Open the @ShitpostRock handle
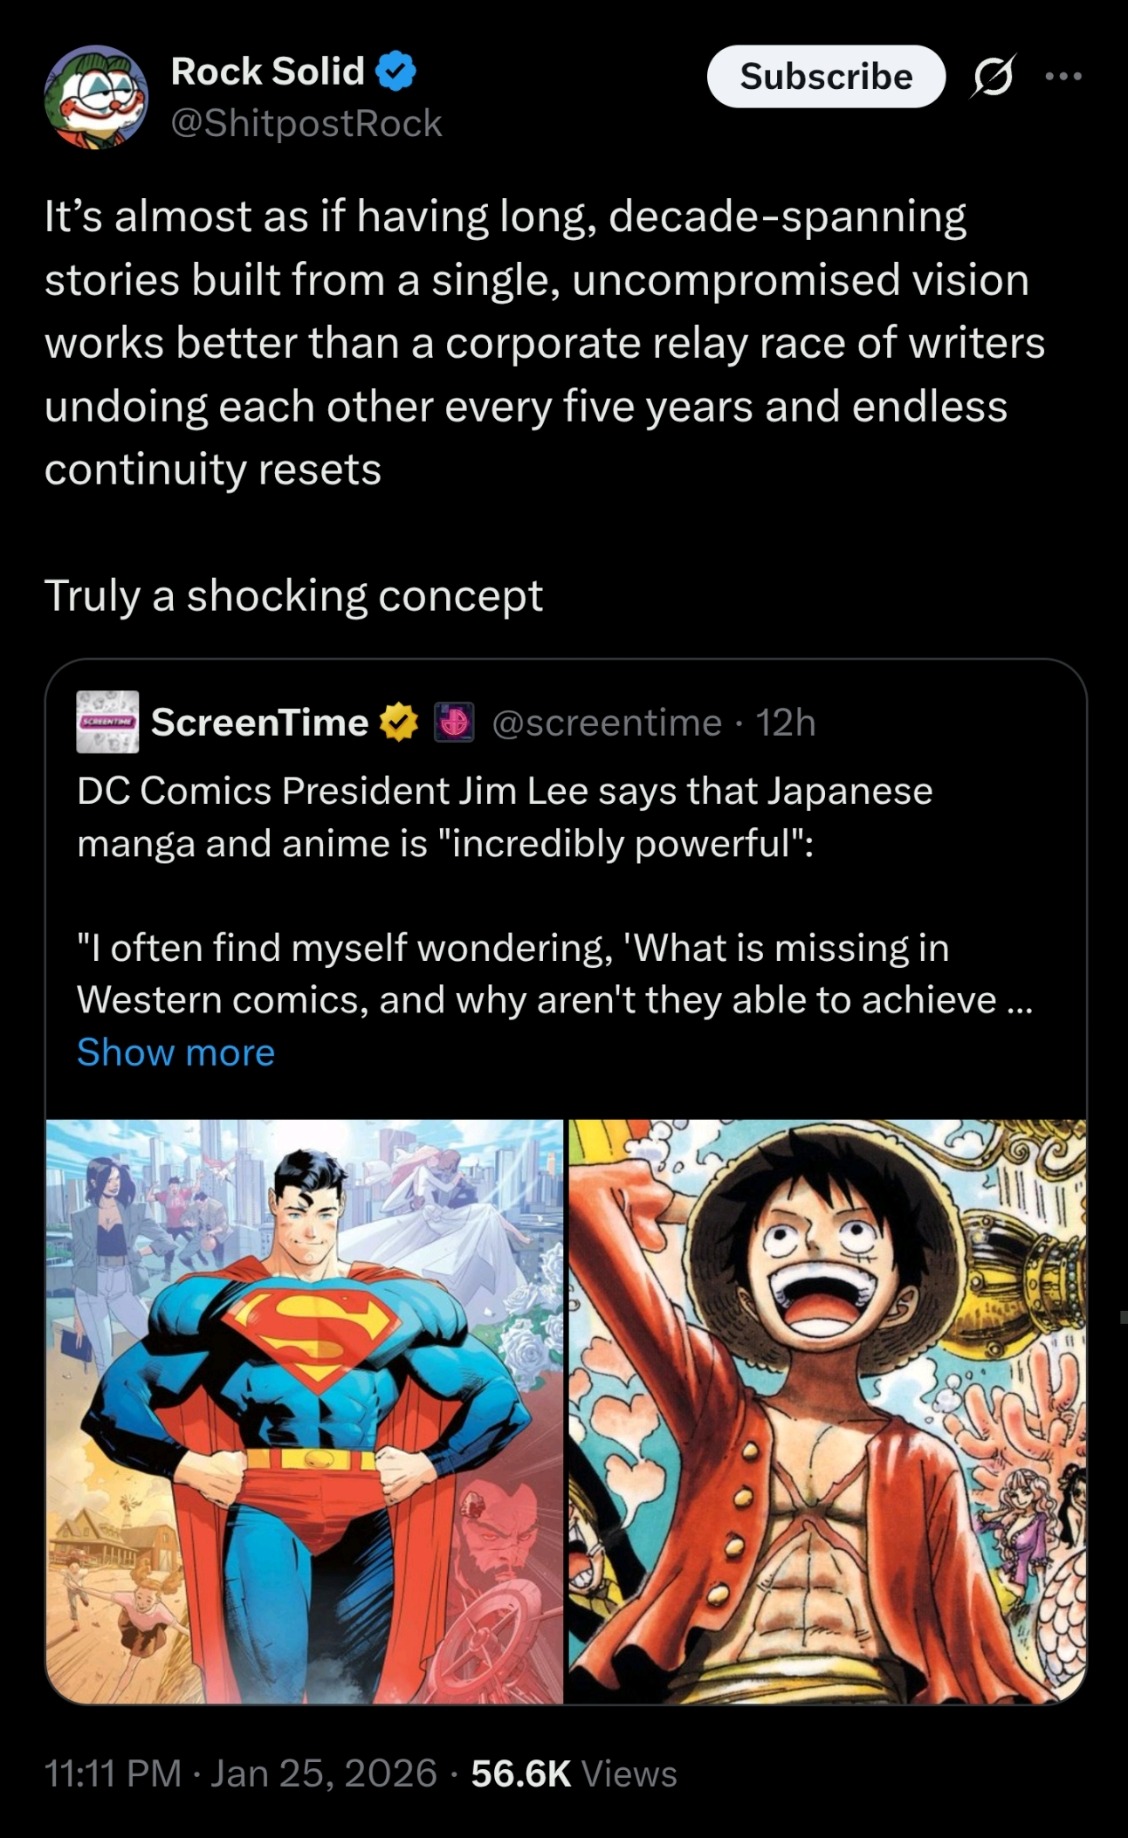The image size is (1128, 1838). click(x=306, y=123)
